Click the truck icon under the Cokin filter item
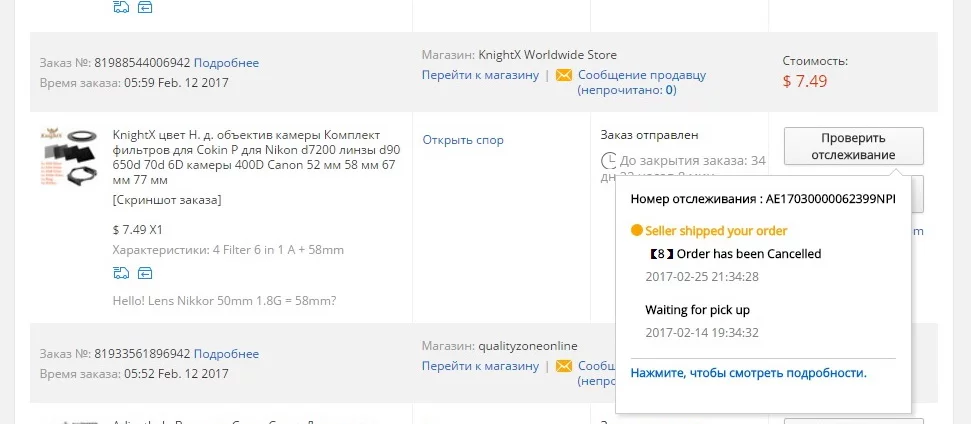Image resolution: width=971 pixels, height=424 pixels. pos(122,273)
